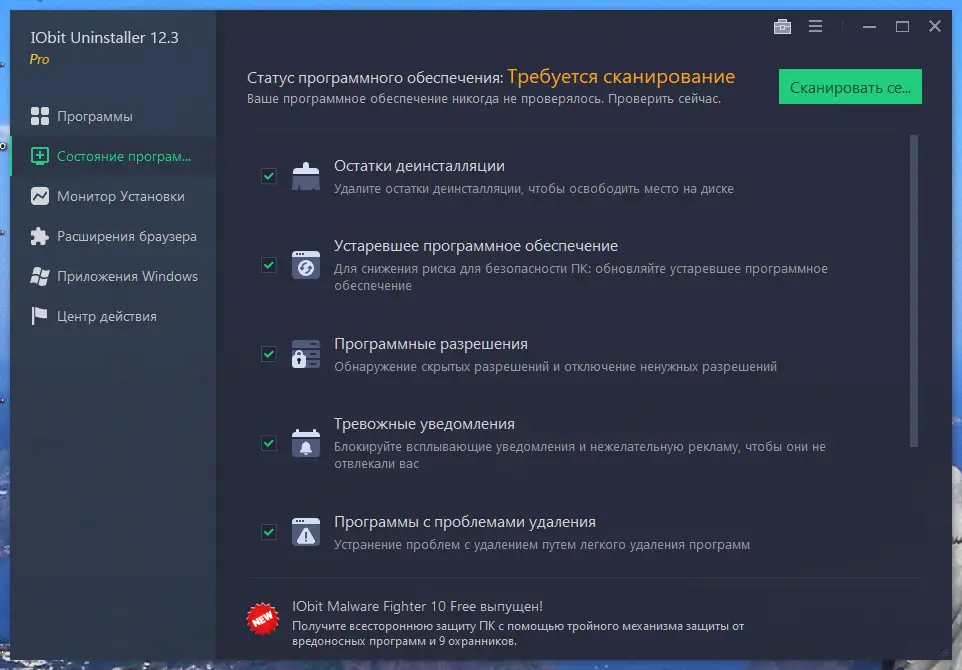The width and height of the screenshot is (962, 670).
Task: Select Состояние програм... in sidebar
Action: tap(114, 156)
